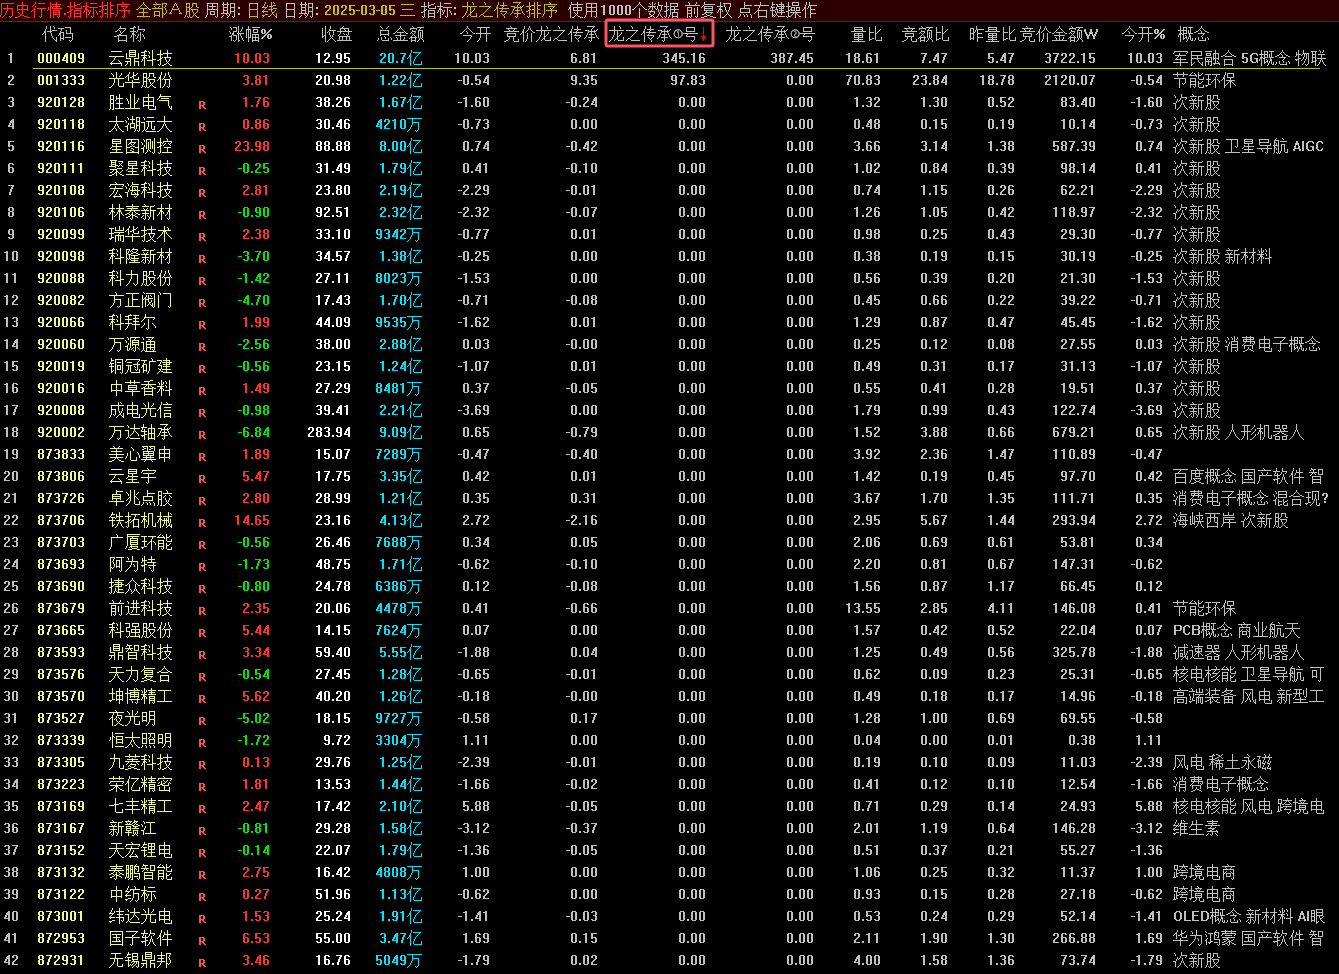The image size is (1339, 974).
Task: Click 前复权 in the top bar
Action: click(x=709, y=10)
